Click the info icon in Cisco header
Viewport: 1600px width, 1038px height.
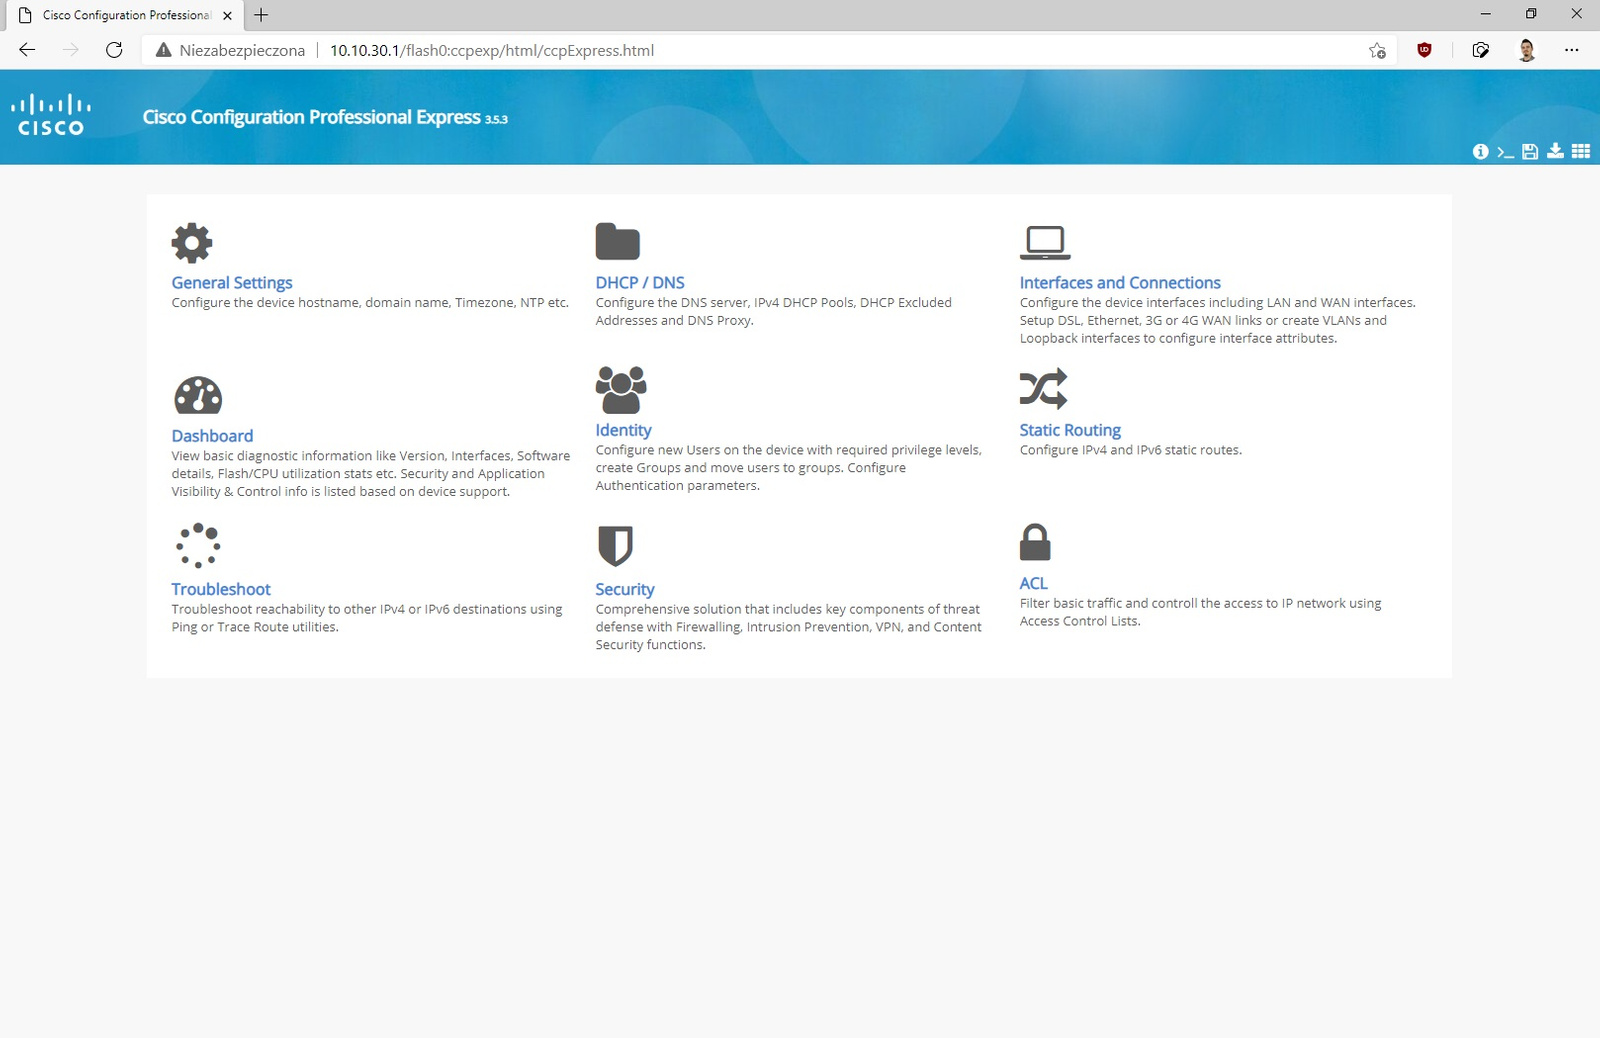tap(1480, 152)
